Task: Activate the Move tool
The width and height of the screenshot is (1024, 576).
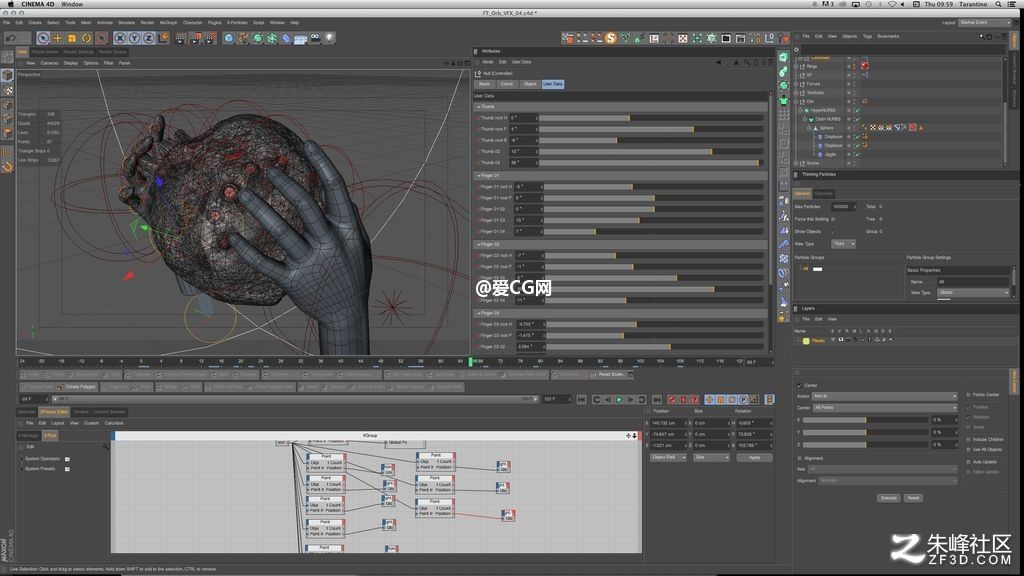Action: pos(57,39)
